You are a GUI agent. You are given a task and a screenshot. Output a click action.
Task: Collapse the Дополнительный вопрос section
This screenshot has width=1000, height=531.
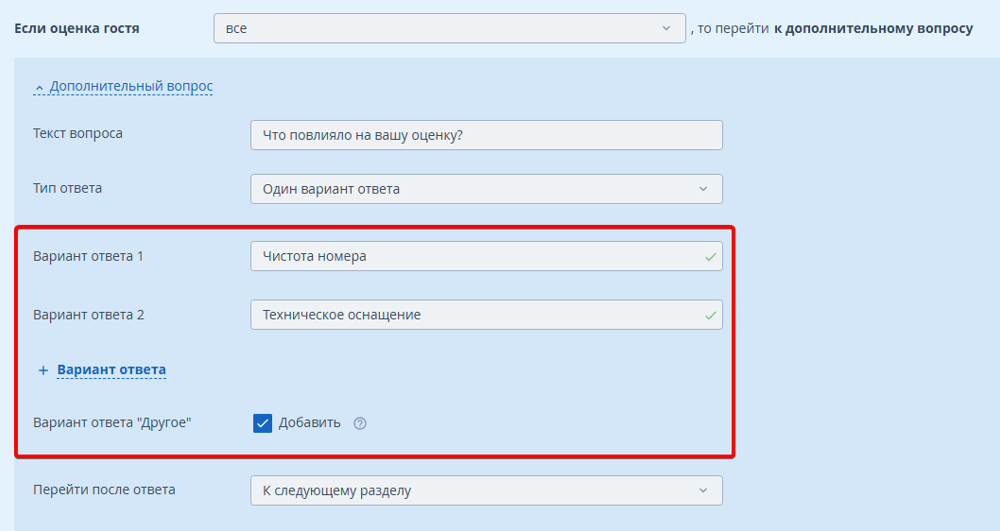(x=131, y=87)
